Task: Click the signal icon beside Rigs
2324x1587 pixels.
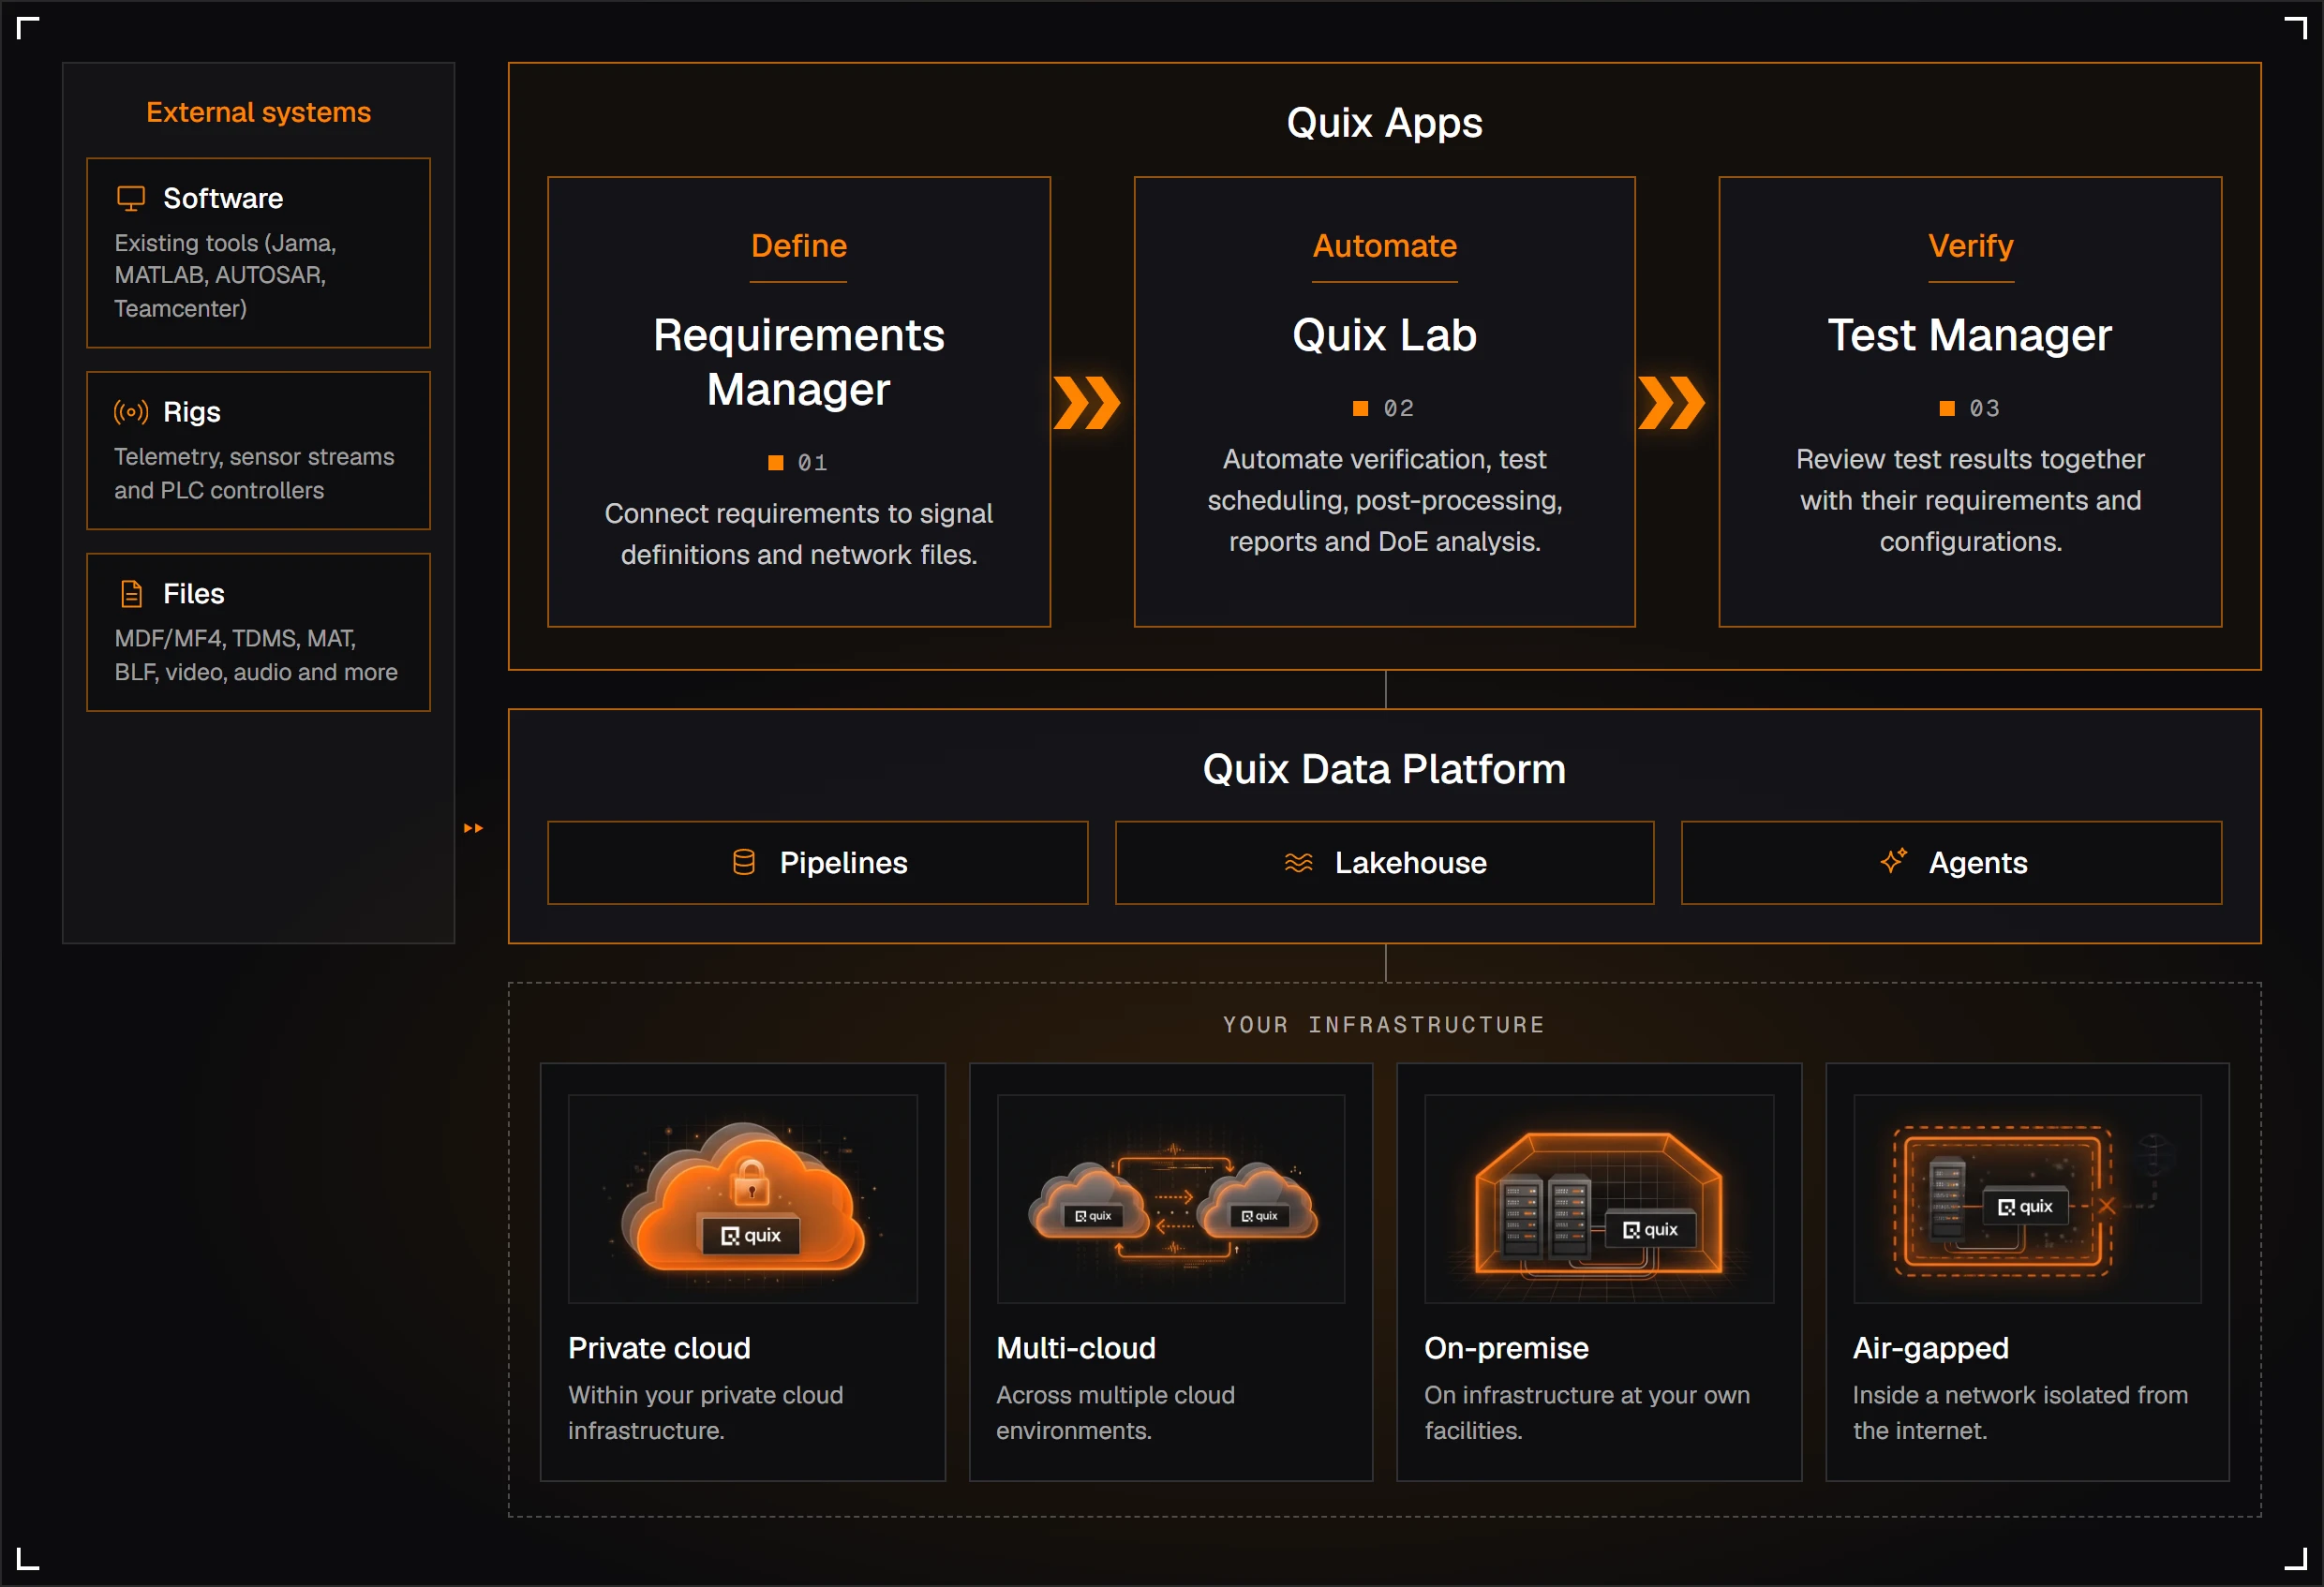Action: click(x=131, y=412)
